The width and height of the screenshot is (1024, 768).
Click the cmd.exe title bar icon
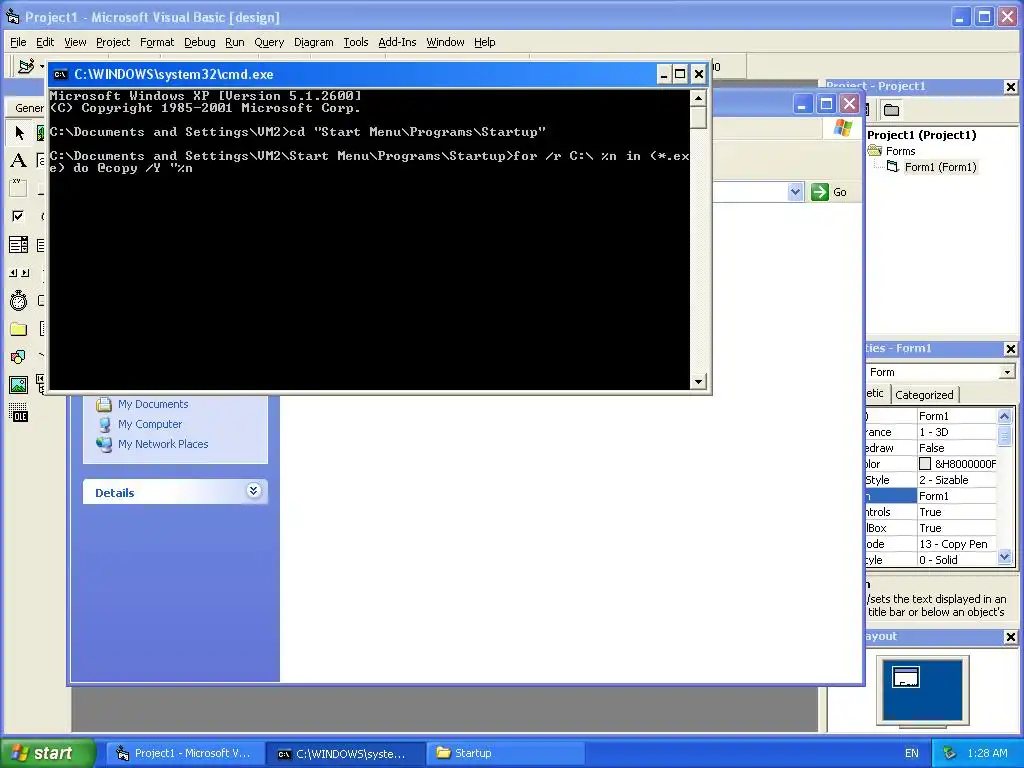pyautogui.click(x=61, y=74)
